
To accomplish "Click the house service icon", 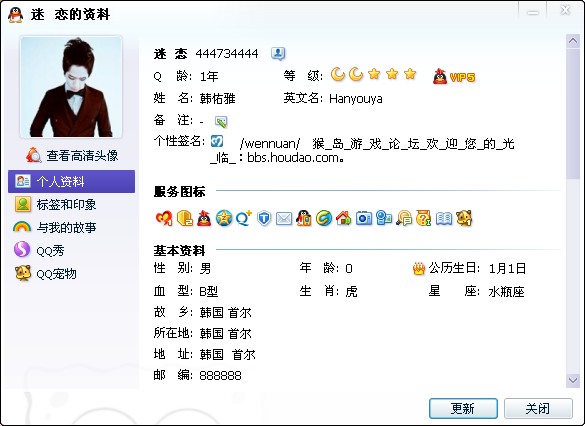I will point(344,218).
